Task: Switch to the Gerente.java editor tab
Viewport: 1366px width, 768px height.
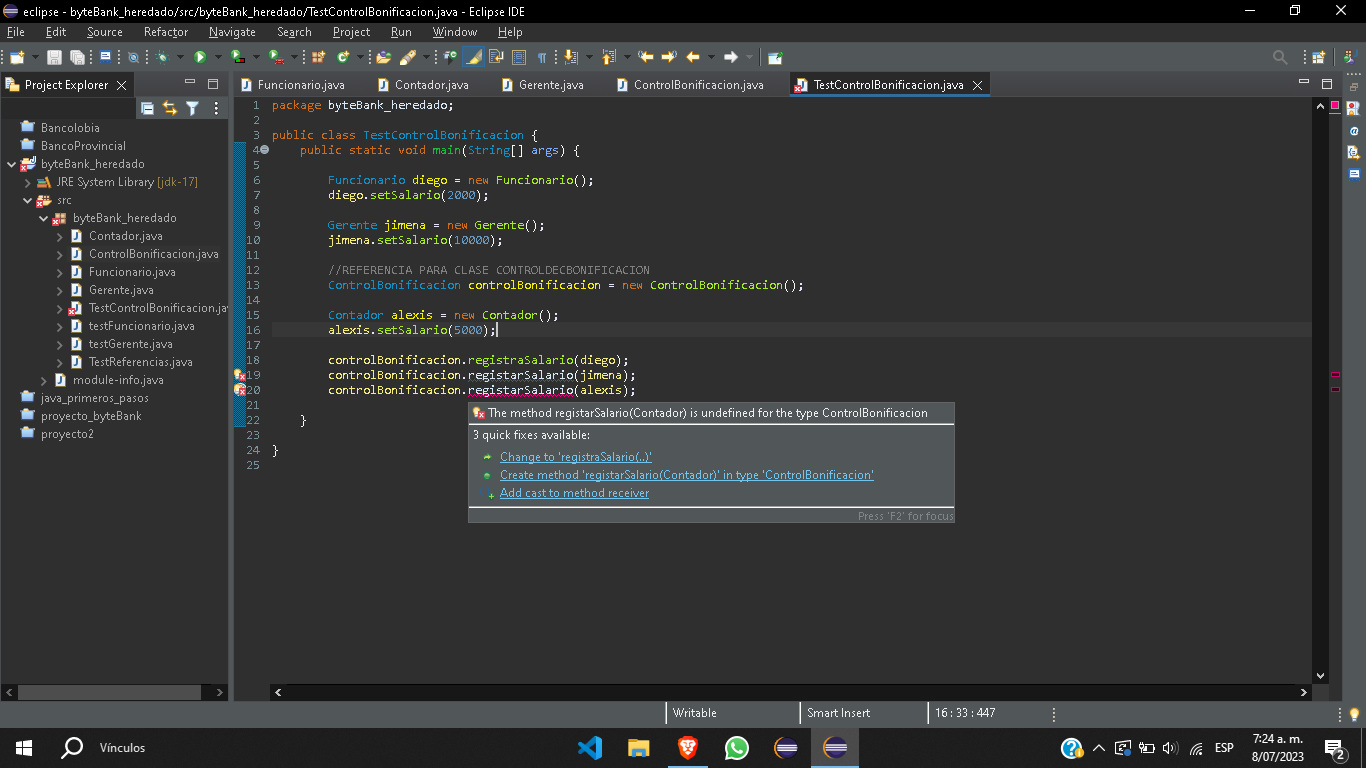Action: 543,85
